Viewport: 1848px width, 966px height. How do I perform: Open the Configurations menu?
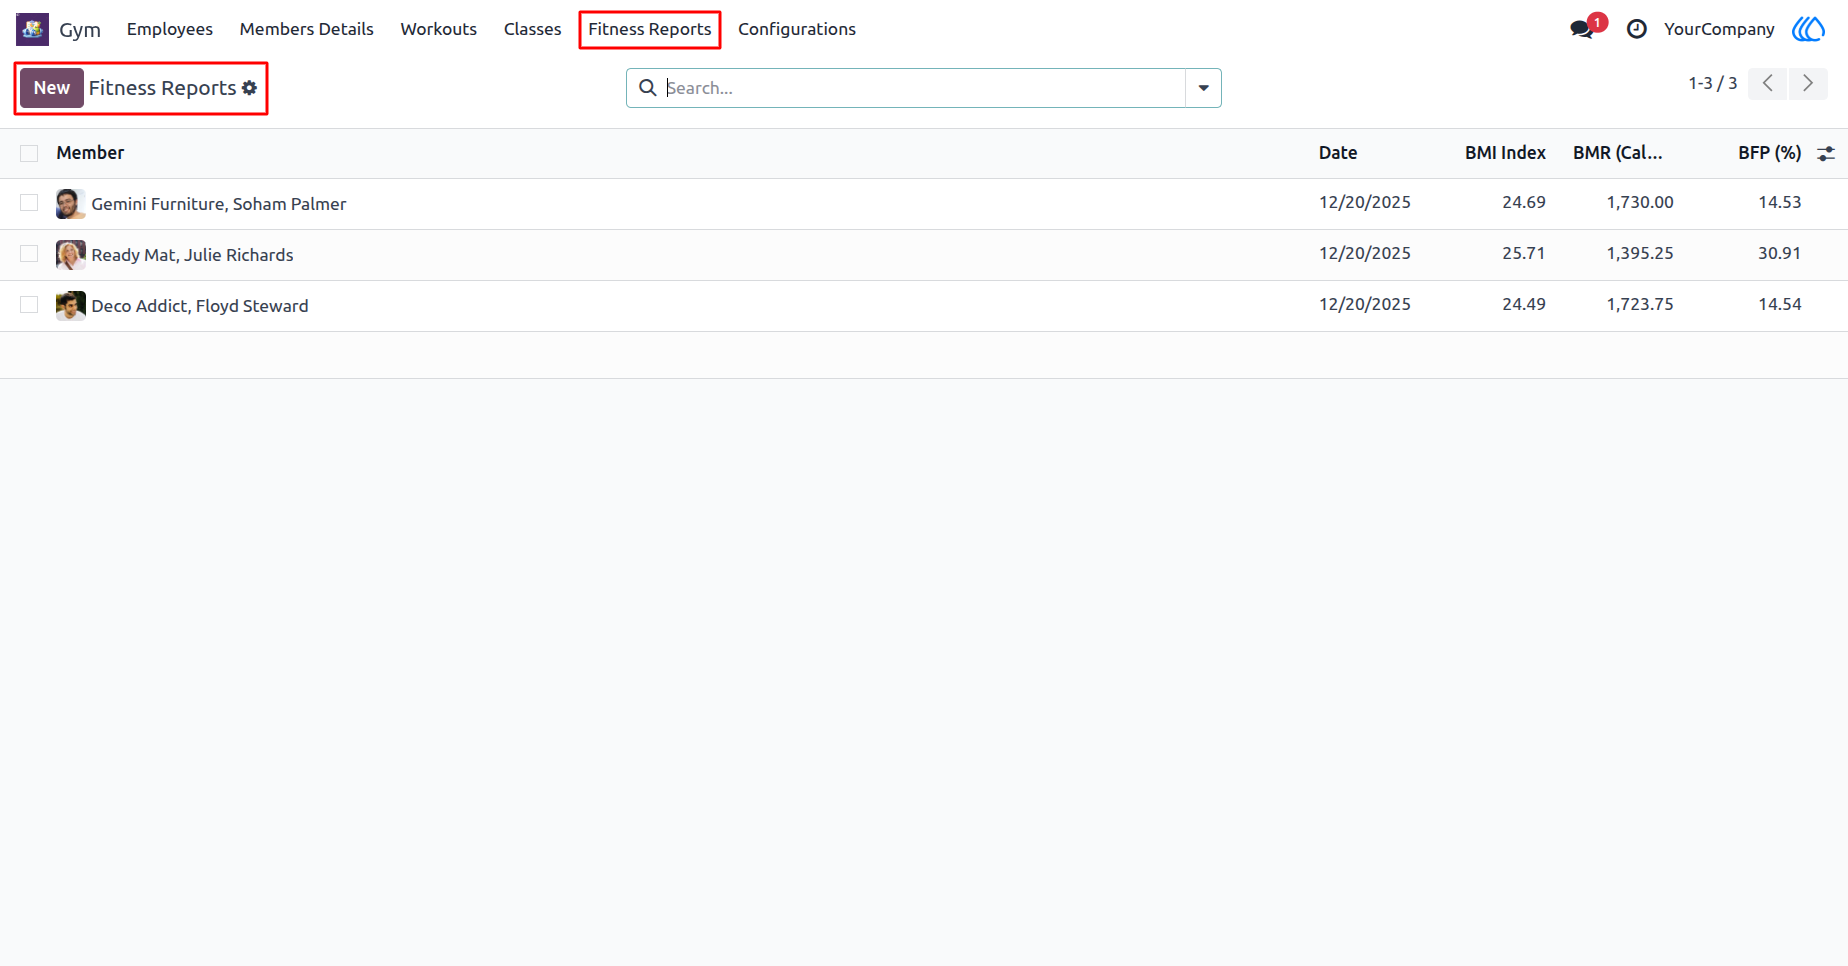tap(797, 29)
